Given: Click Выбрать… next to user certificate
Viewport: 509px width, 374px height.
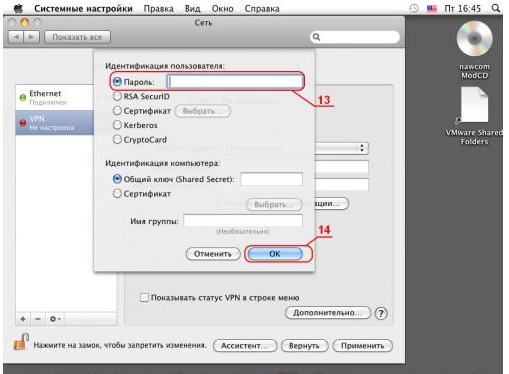Looking at the screenshot, I should (203, 111).
